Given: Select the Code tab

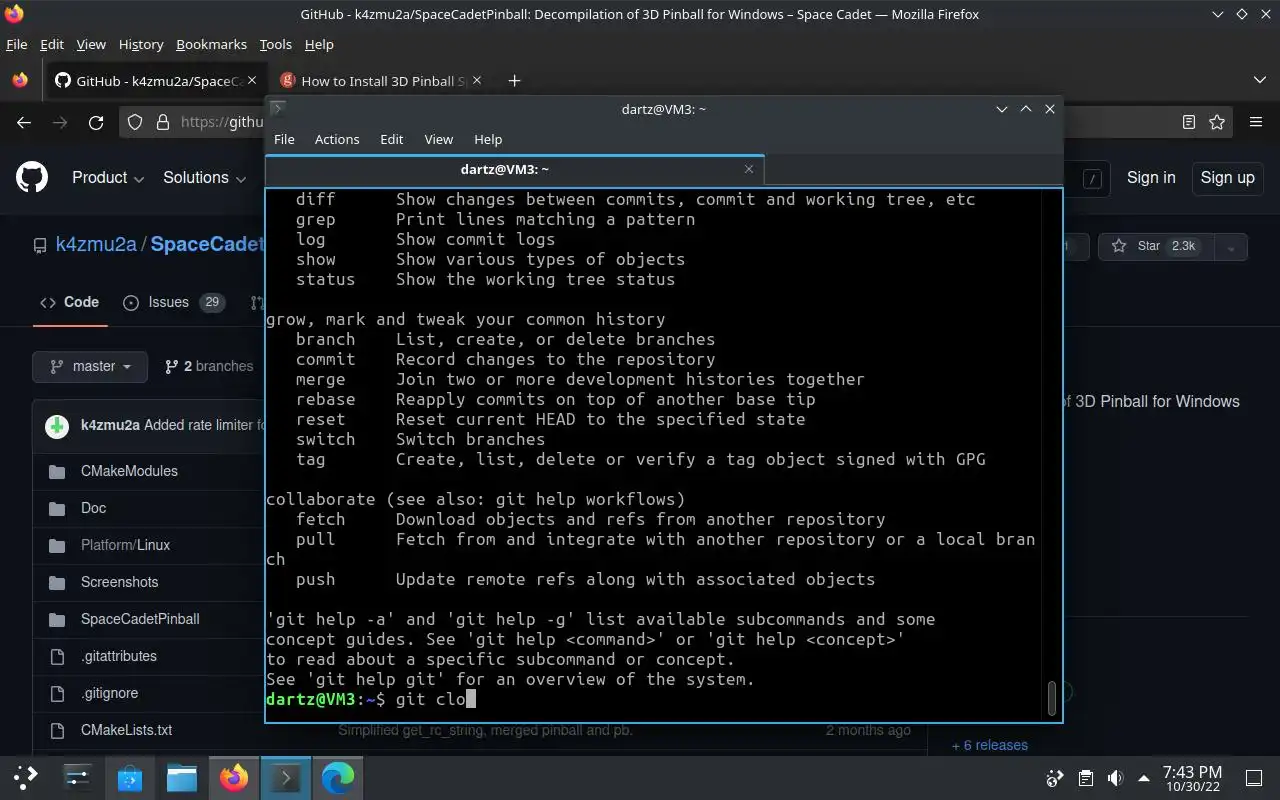Looking at the screenshot, I should pyautogui.click(x=69, y=302).
